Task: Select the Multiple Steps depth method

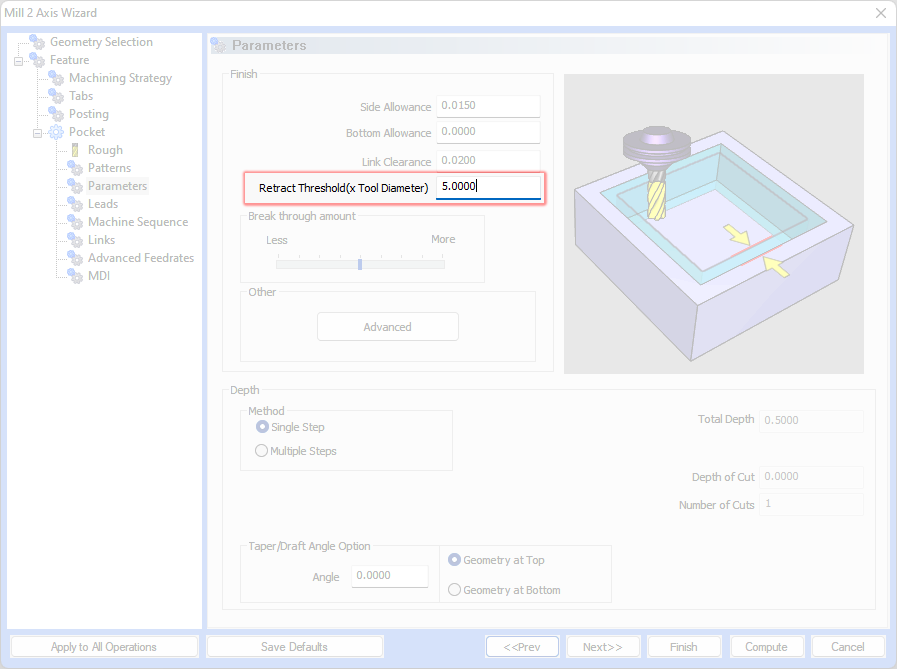Action: [x=261, y=451]
